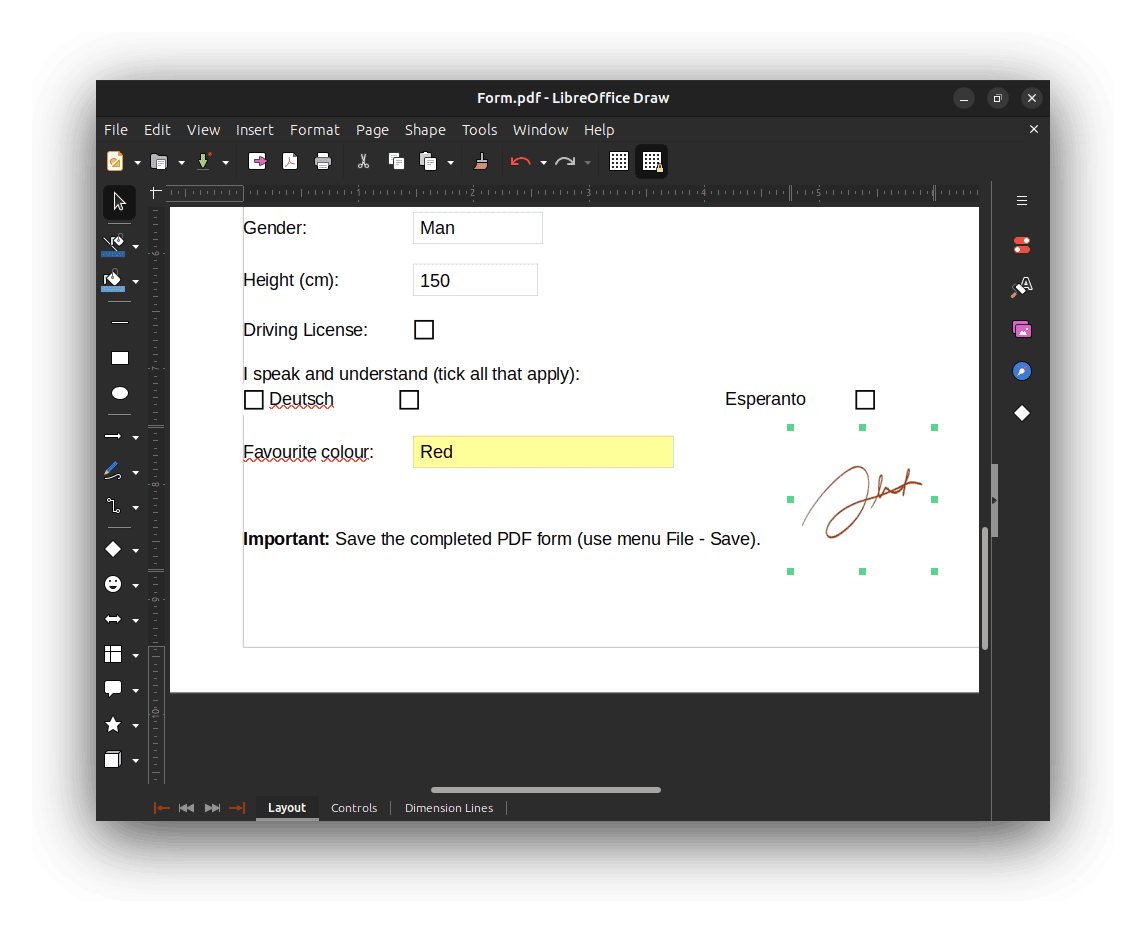Toggle Helplines While Moving icon
Image resolution: width=1146 pixels, height=933 pixels.
(x=652, y=161)
